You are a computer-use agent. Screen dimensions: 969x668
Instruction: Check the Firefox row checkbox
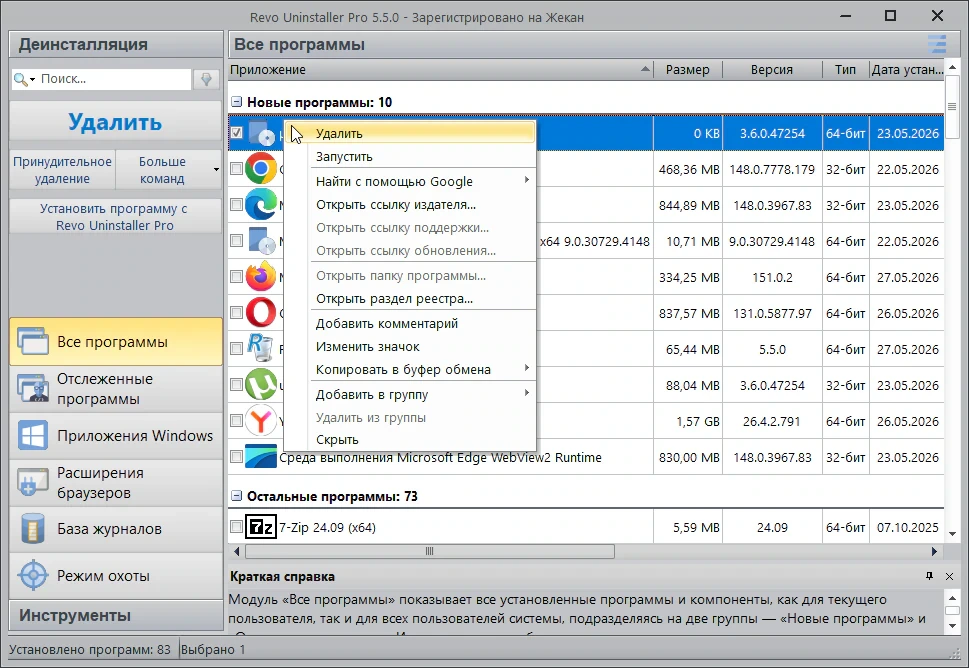(x=236, y=276)
